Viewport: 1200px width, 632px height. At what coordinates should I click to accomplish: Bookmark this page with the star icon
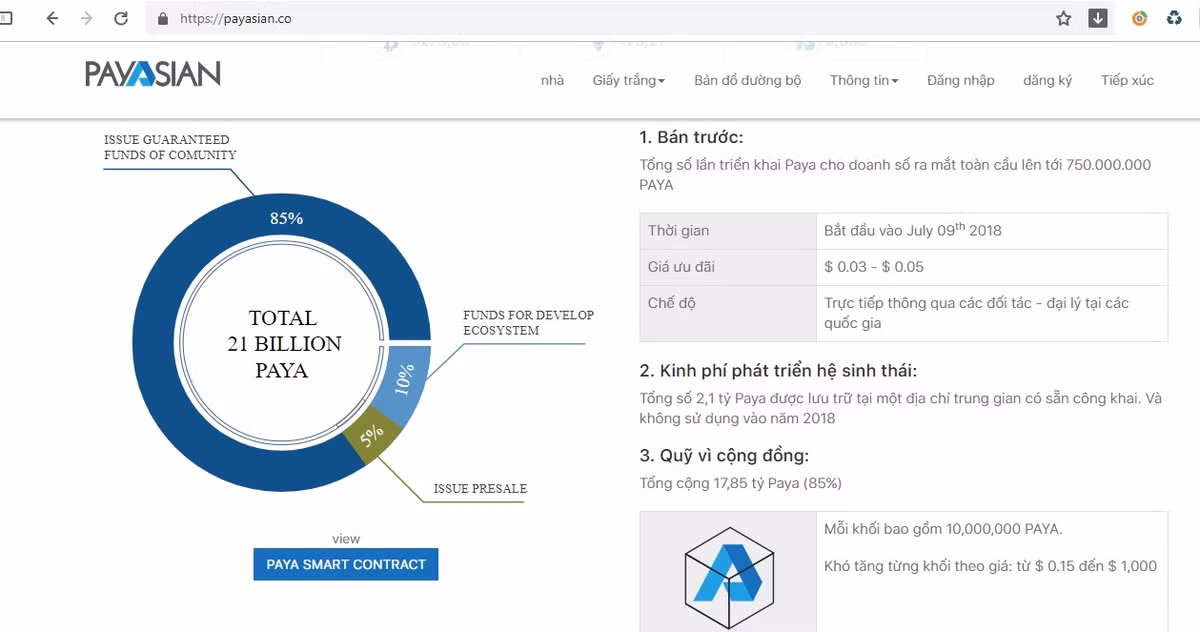tap(1063, 18)
